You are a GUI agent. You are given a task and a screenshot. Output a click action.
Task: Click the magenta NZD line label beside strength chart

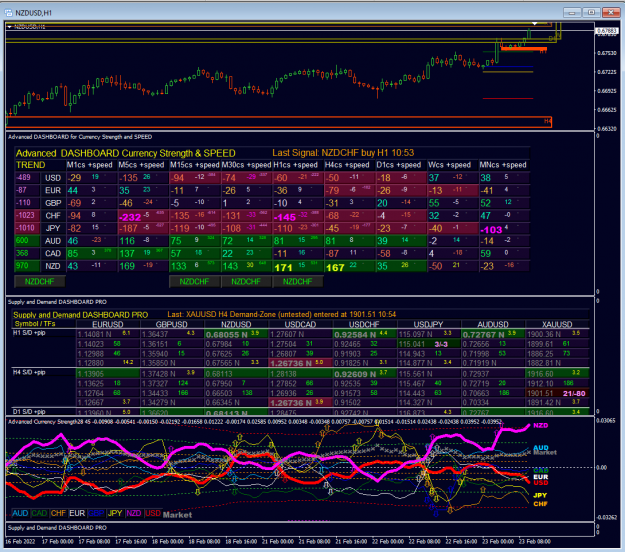point(540,425)
